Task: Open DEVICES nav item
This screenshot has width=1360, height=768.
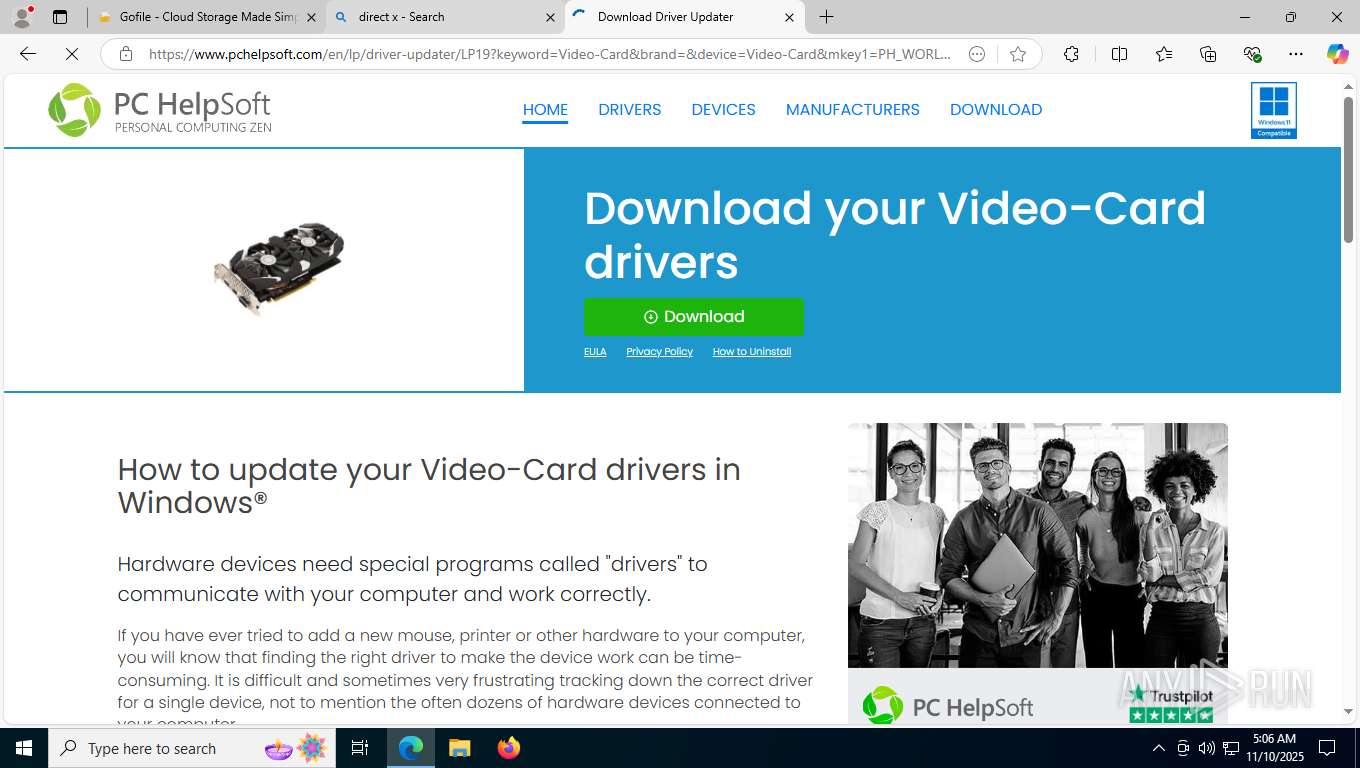Action: 723,110
